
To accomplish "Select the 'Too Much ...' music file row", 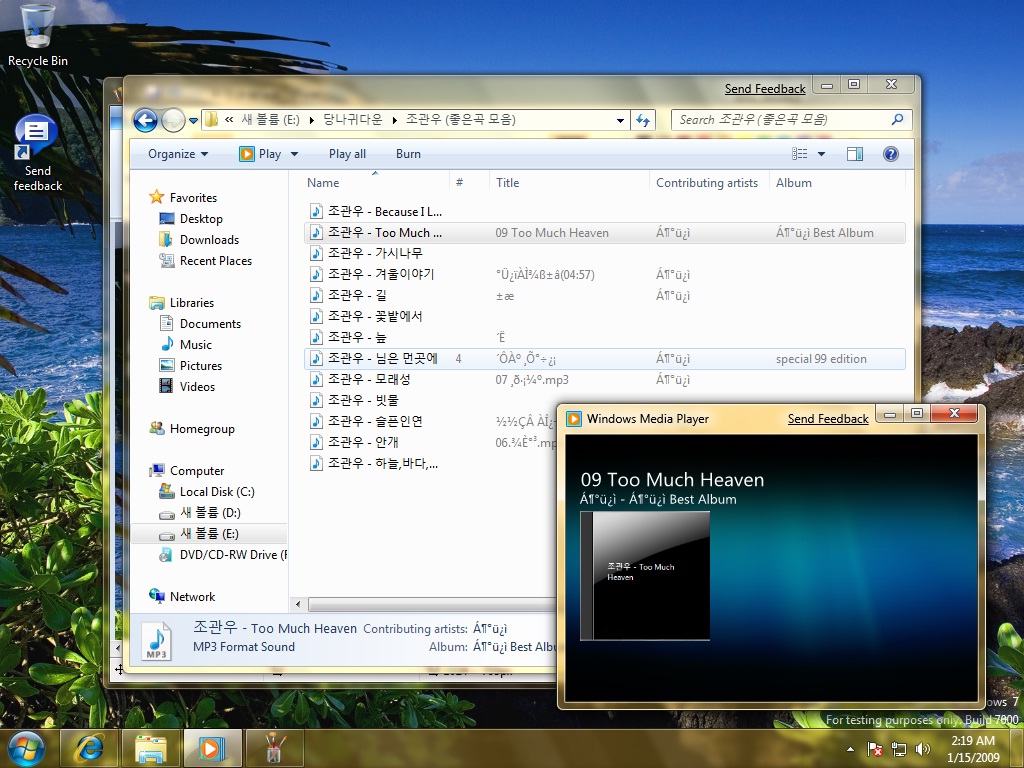I will [605, 232].
